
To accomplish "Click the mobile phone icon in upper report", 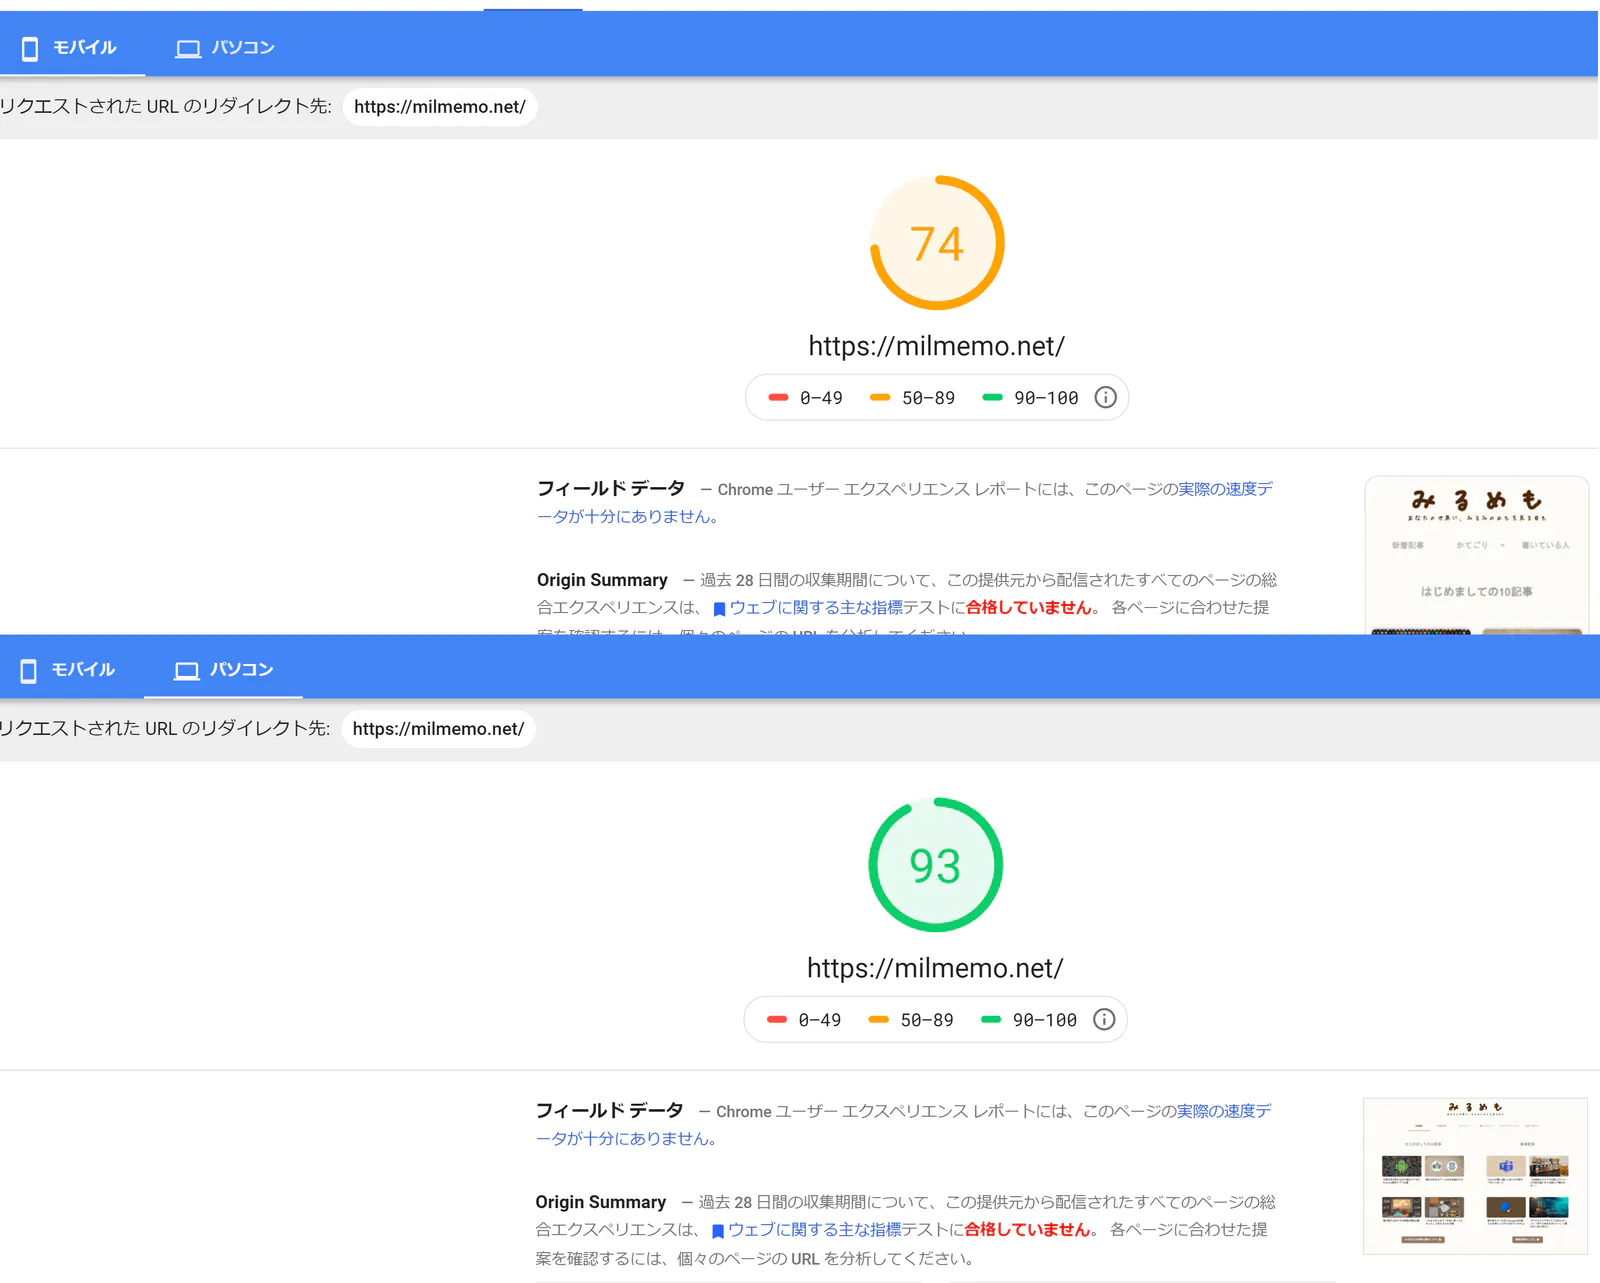I will (x=30, y=49).
